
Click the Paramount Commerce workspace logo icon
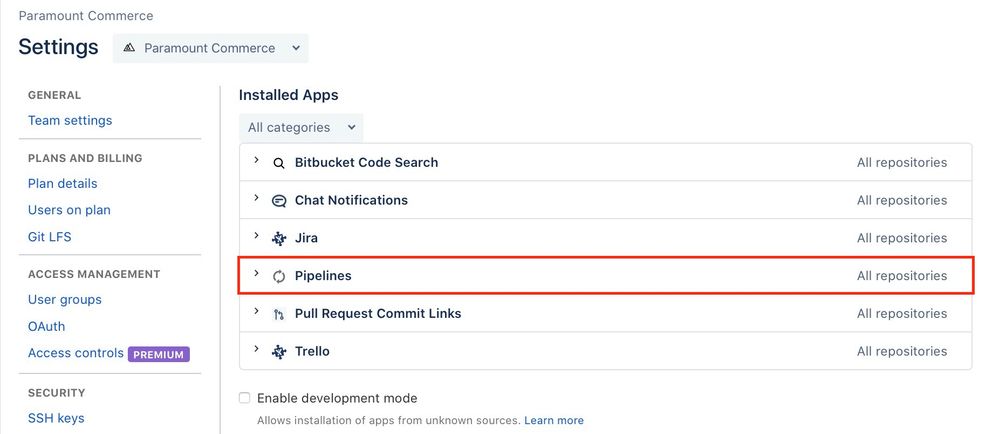coord(129,48)
